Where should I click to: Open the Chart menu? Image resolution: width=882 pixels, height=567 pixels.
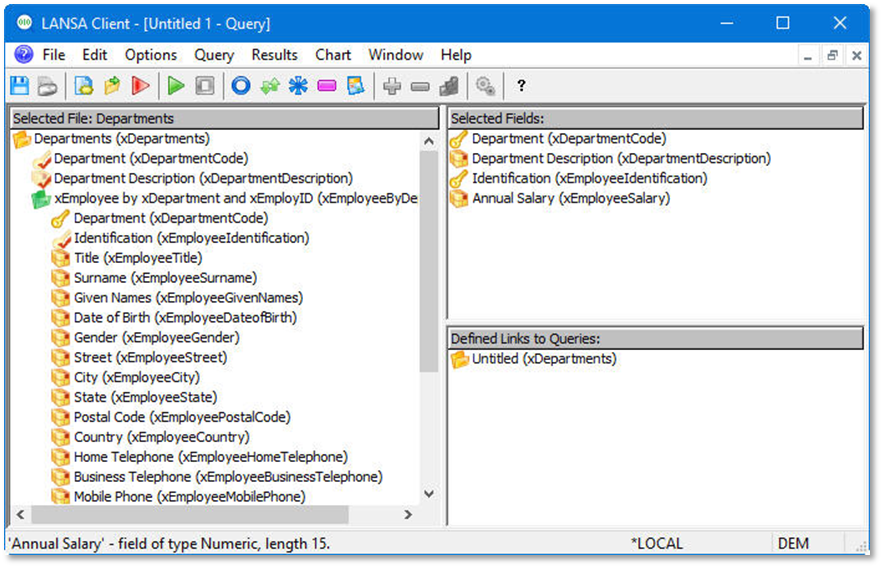point(333,55)
